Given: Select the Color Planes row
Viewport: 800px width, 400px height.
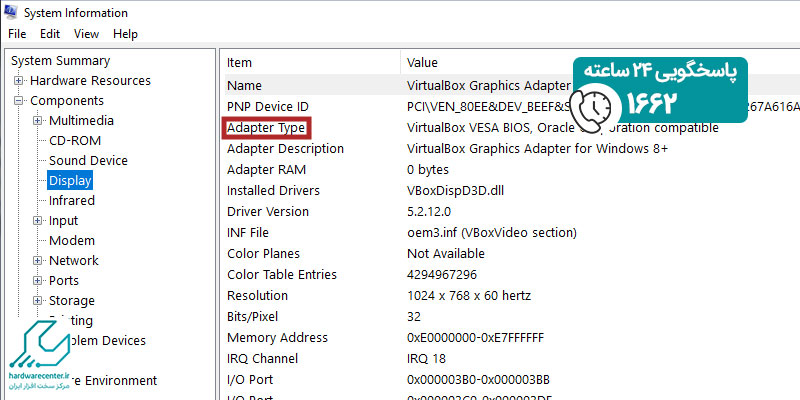Looking at the screenshot, I should pos(512,254).
